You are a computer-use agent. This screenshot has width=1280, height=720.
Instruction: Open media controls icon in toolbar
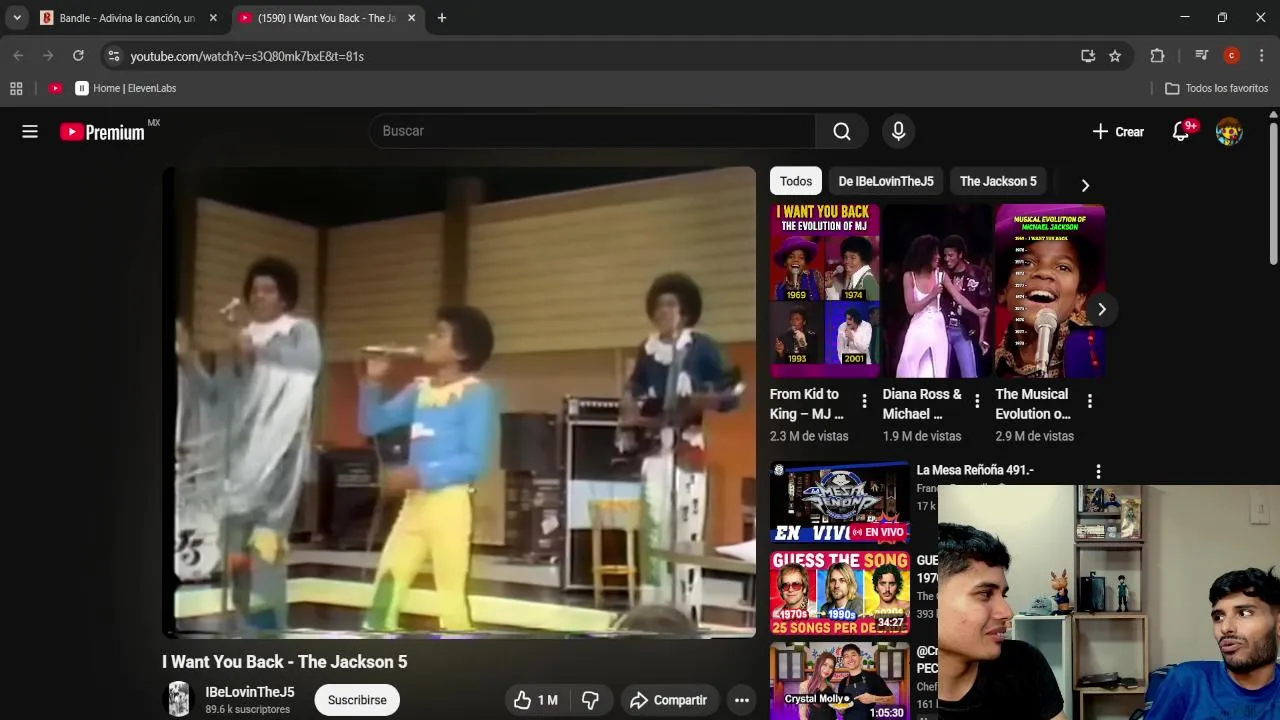1202,56
